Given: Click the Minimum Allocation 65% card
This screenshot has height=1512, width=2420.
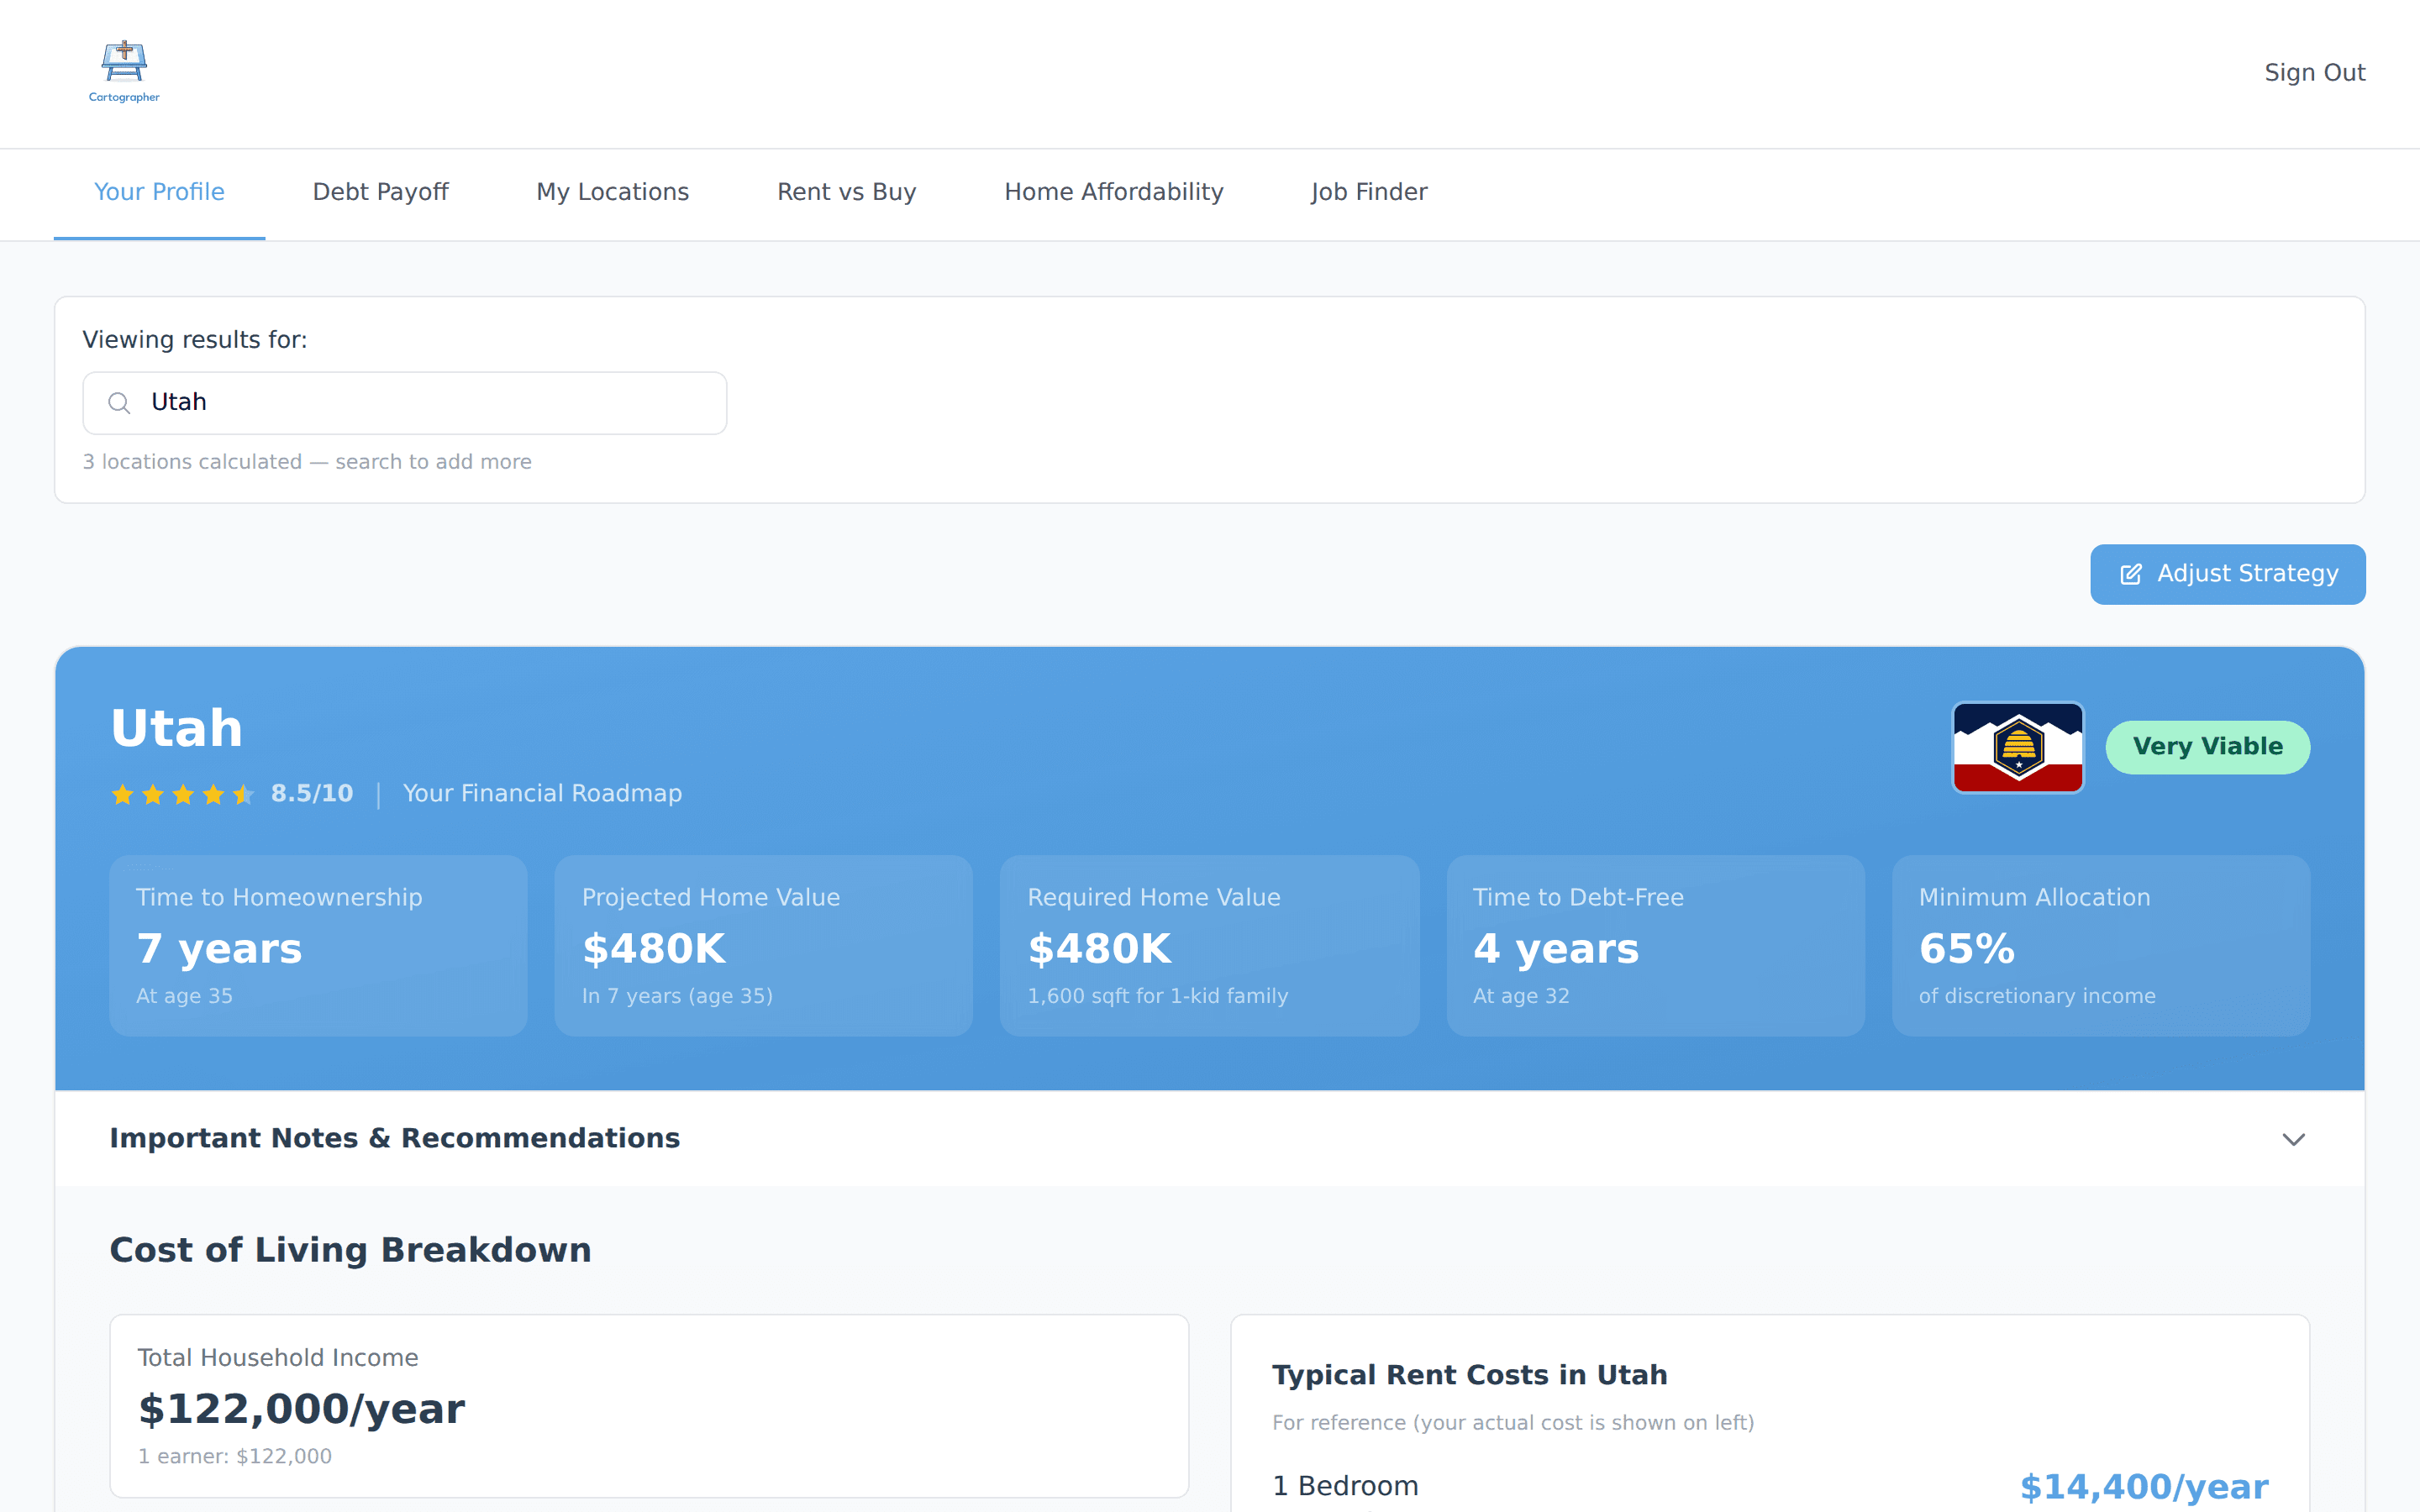Looking at the screenshot, I should pos(2099,945).
